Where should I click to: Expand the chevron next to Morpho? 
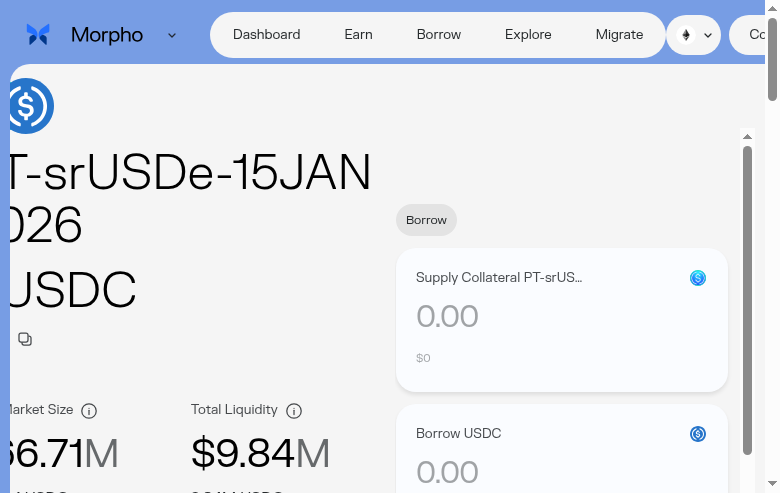(x=172, y=35)
